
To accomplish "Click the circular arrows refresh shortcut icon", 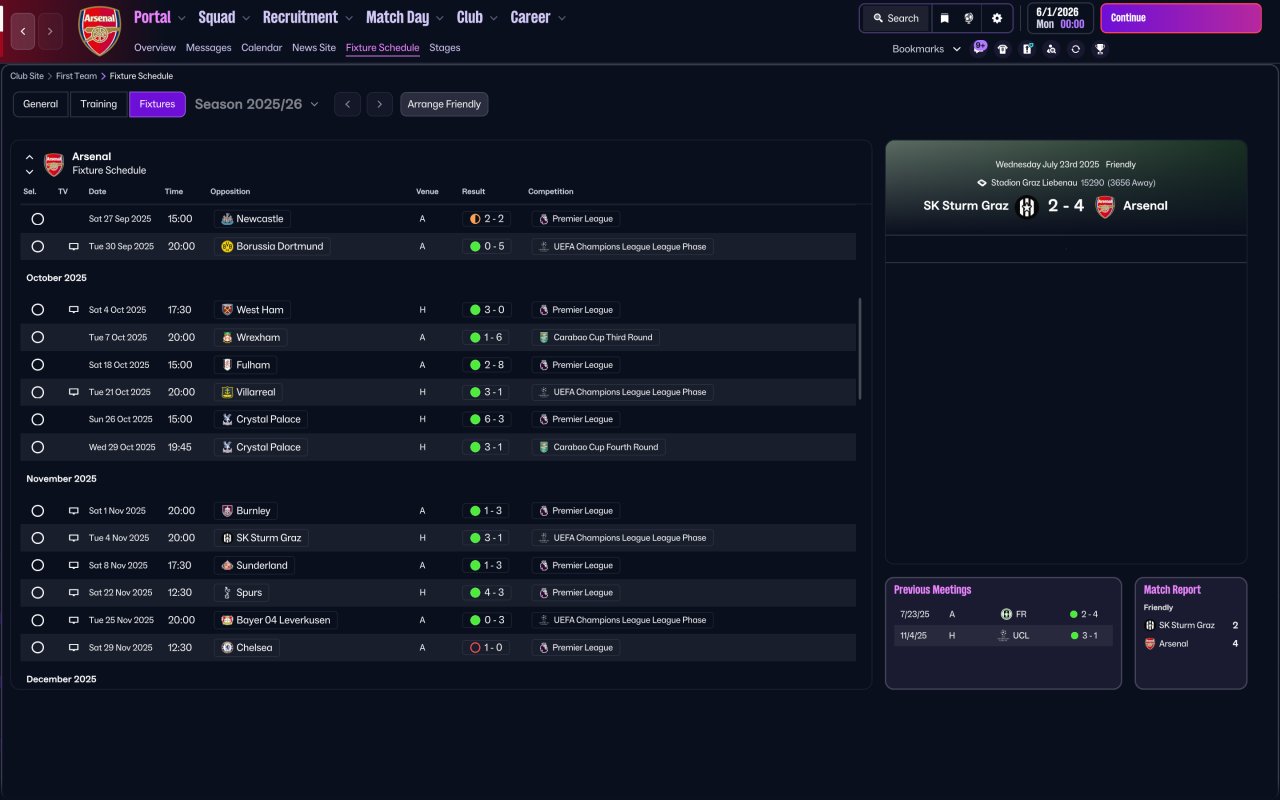I will [x=1075, y=49].
